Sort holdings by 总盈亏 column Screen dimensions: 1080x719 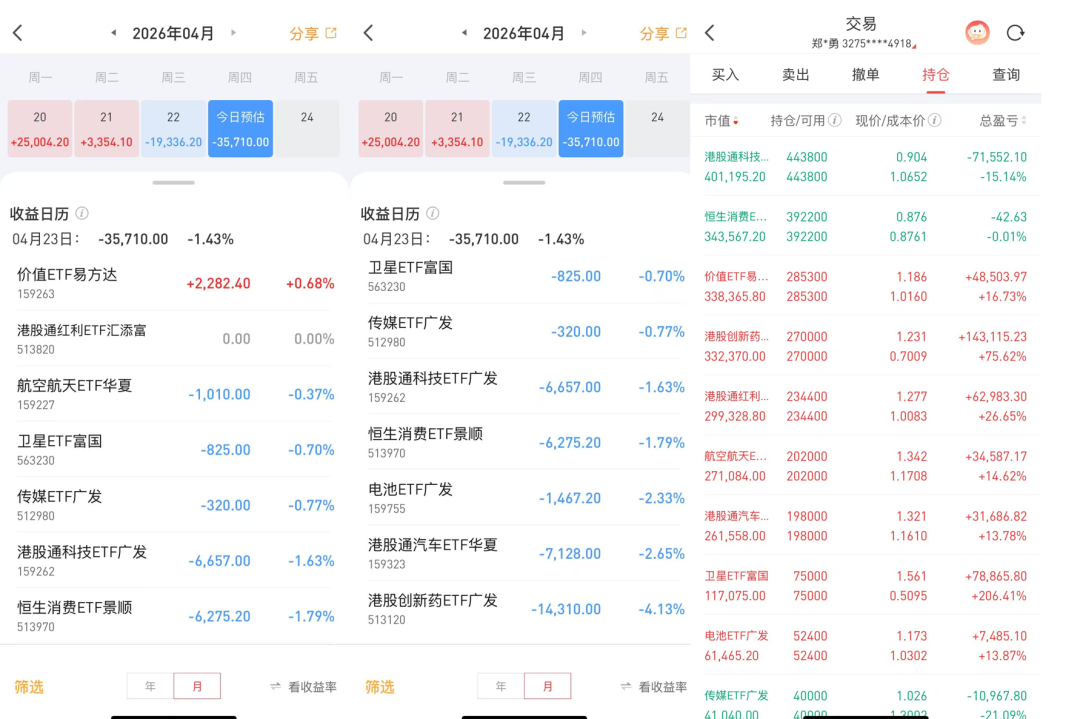click(x=1003, y=121)
